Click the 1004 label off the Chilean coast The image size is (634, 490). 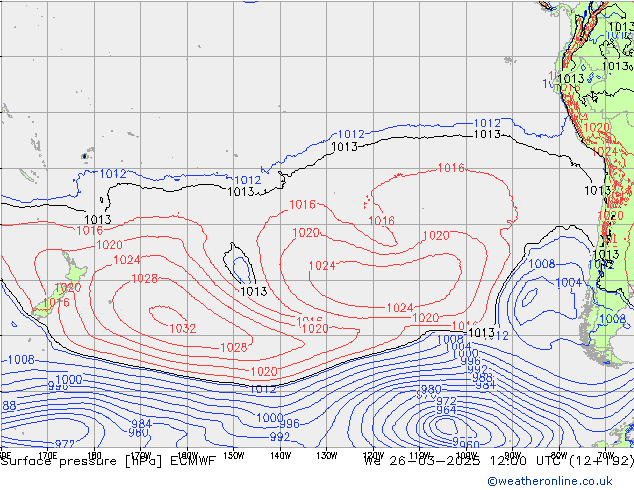pyautogui.click(x=568, y=282)
